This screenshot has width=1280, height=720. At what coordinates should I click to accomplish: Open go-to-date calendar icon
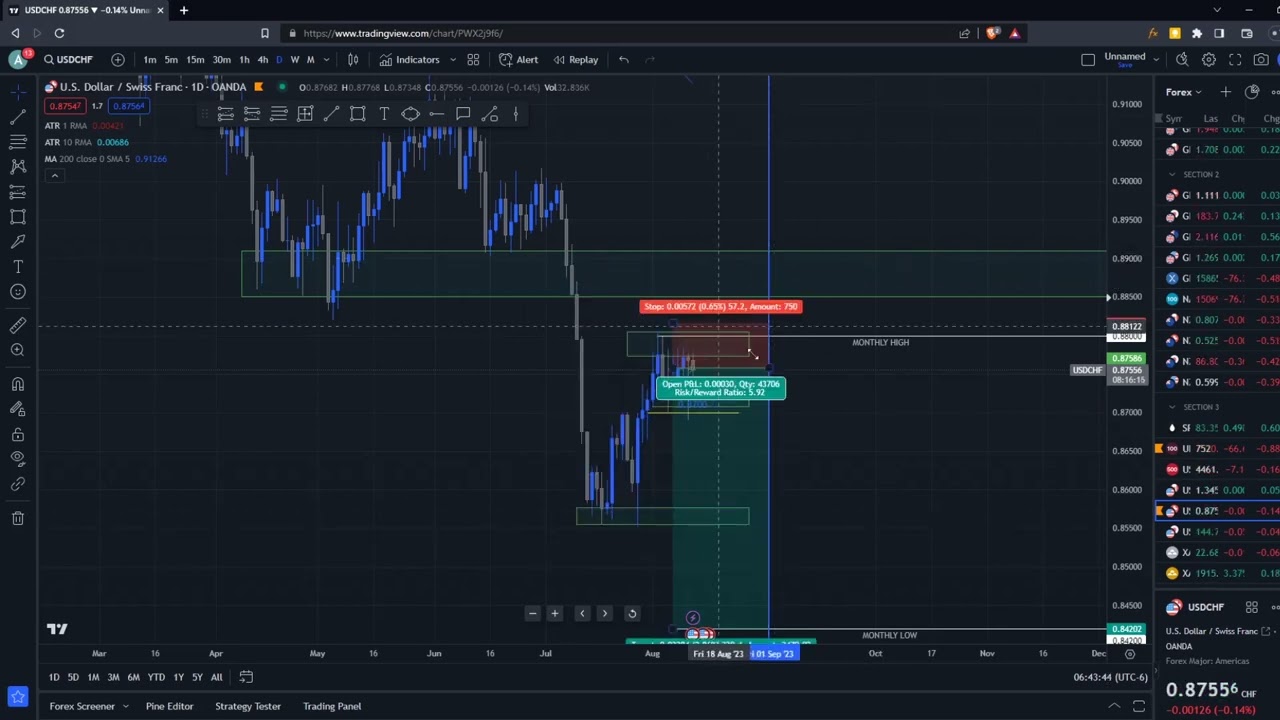pos(246,678)
